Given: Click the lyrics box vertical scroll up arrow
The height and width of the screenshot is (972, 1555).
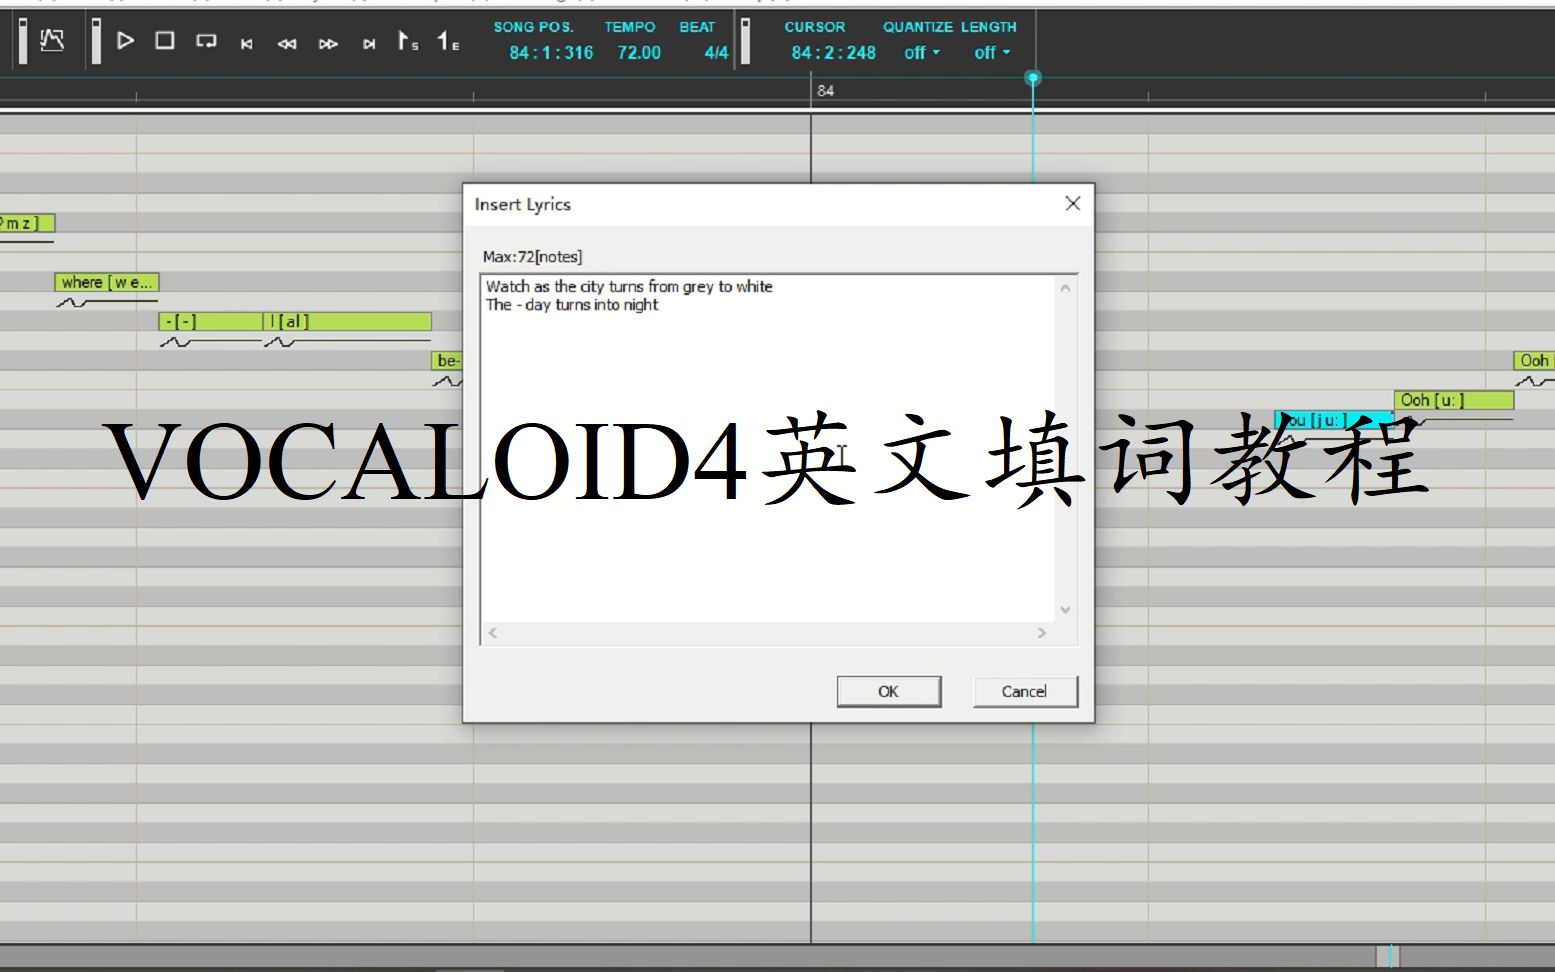Looking at the screenshot, I should point(1065,288).
